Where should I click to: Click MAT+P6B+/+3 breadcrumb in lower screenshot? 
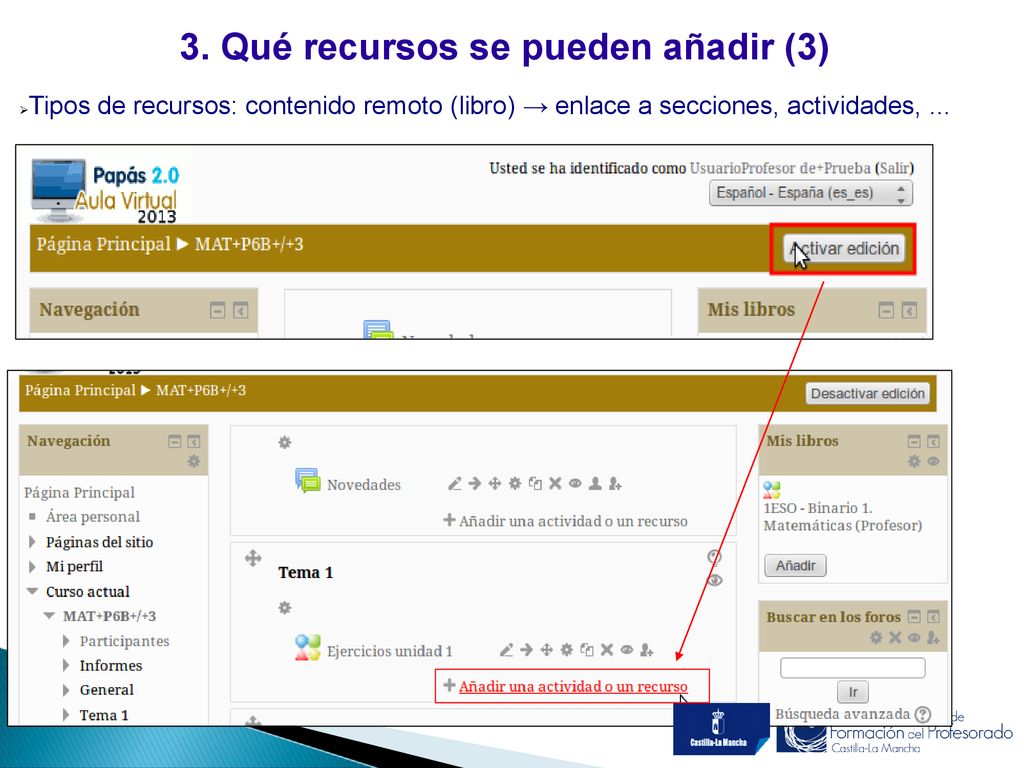pyautogui.click(x=200, y=391)
